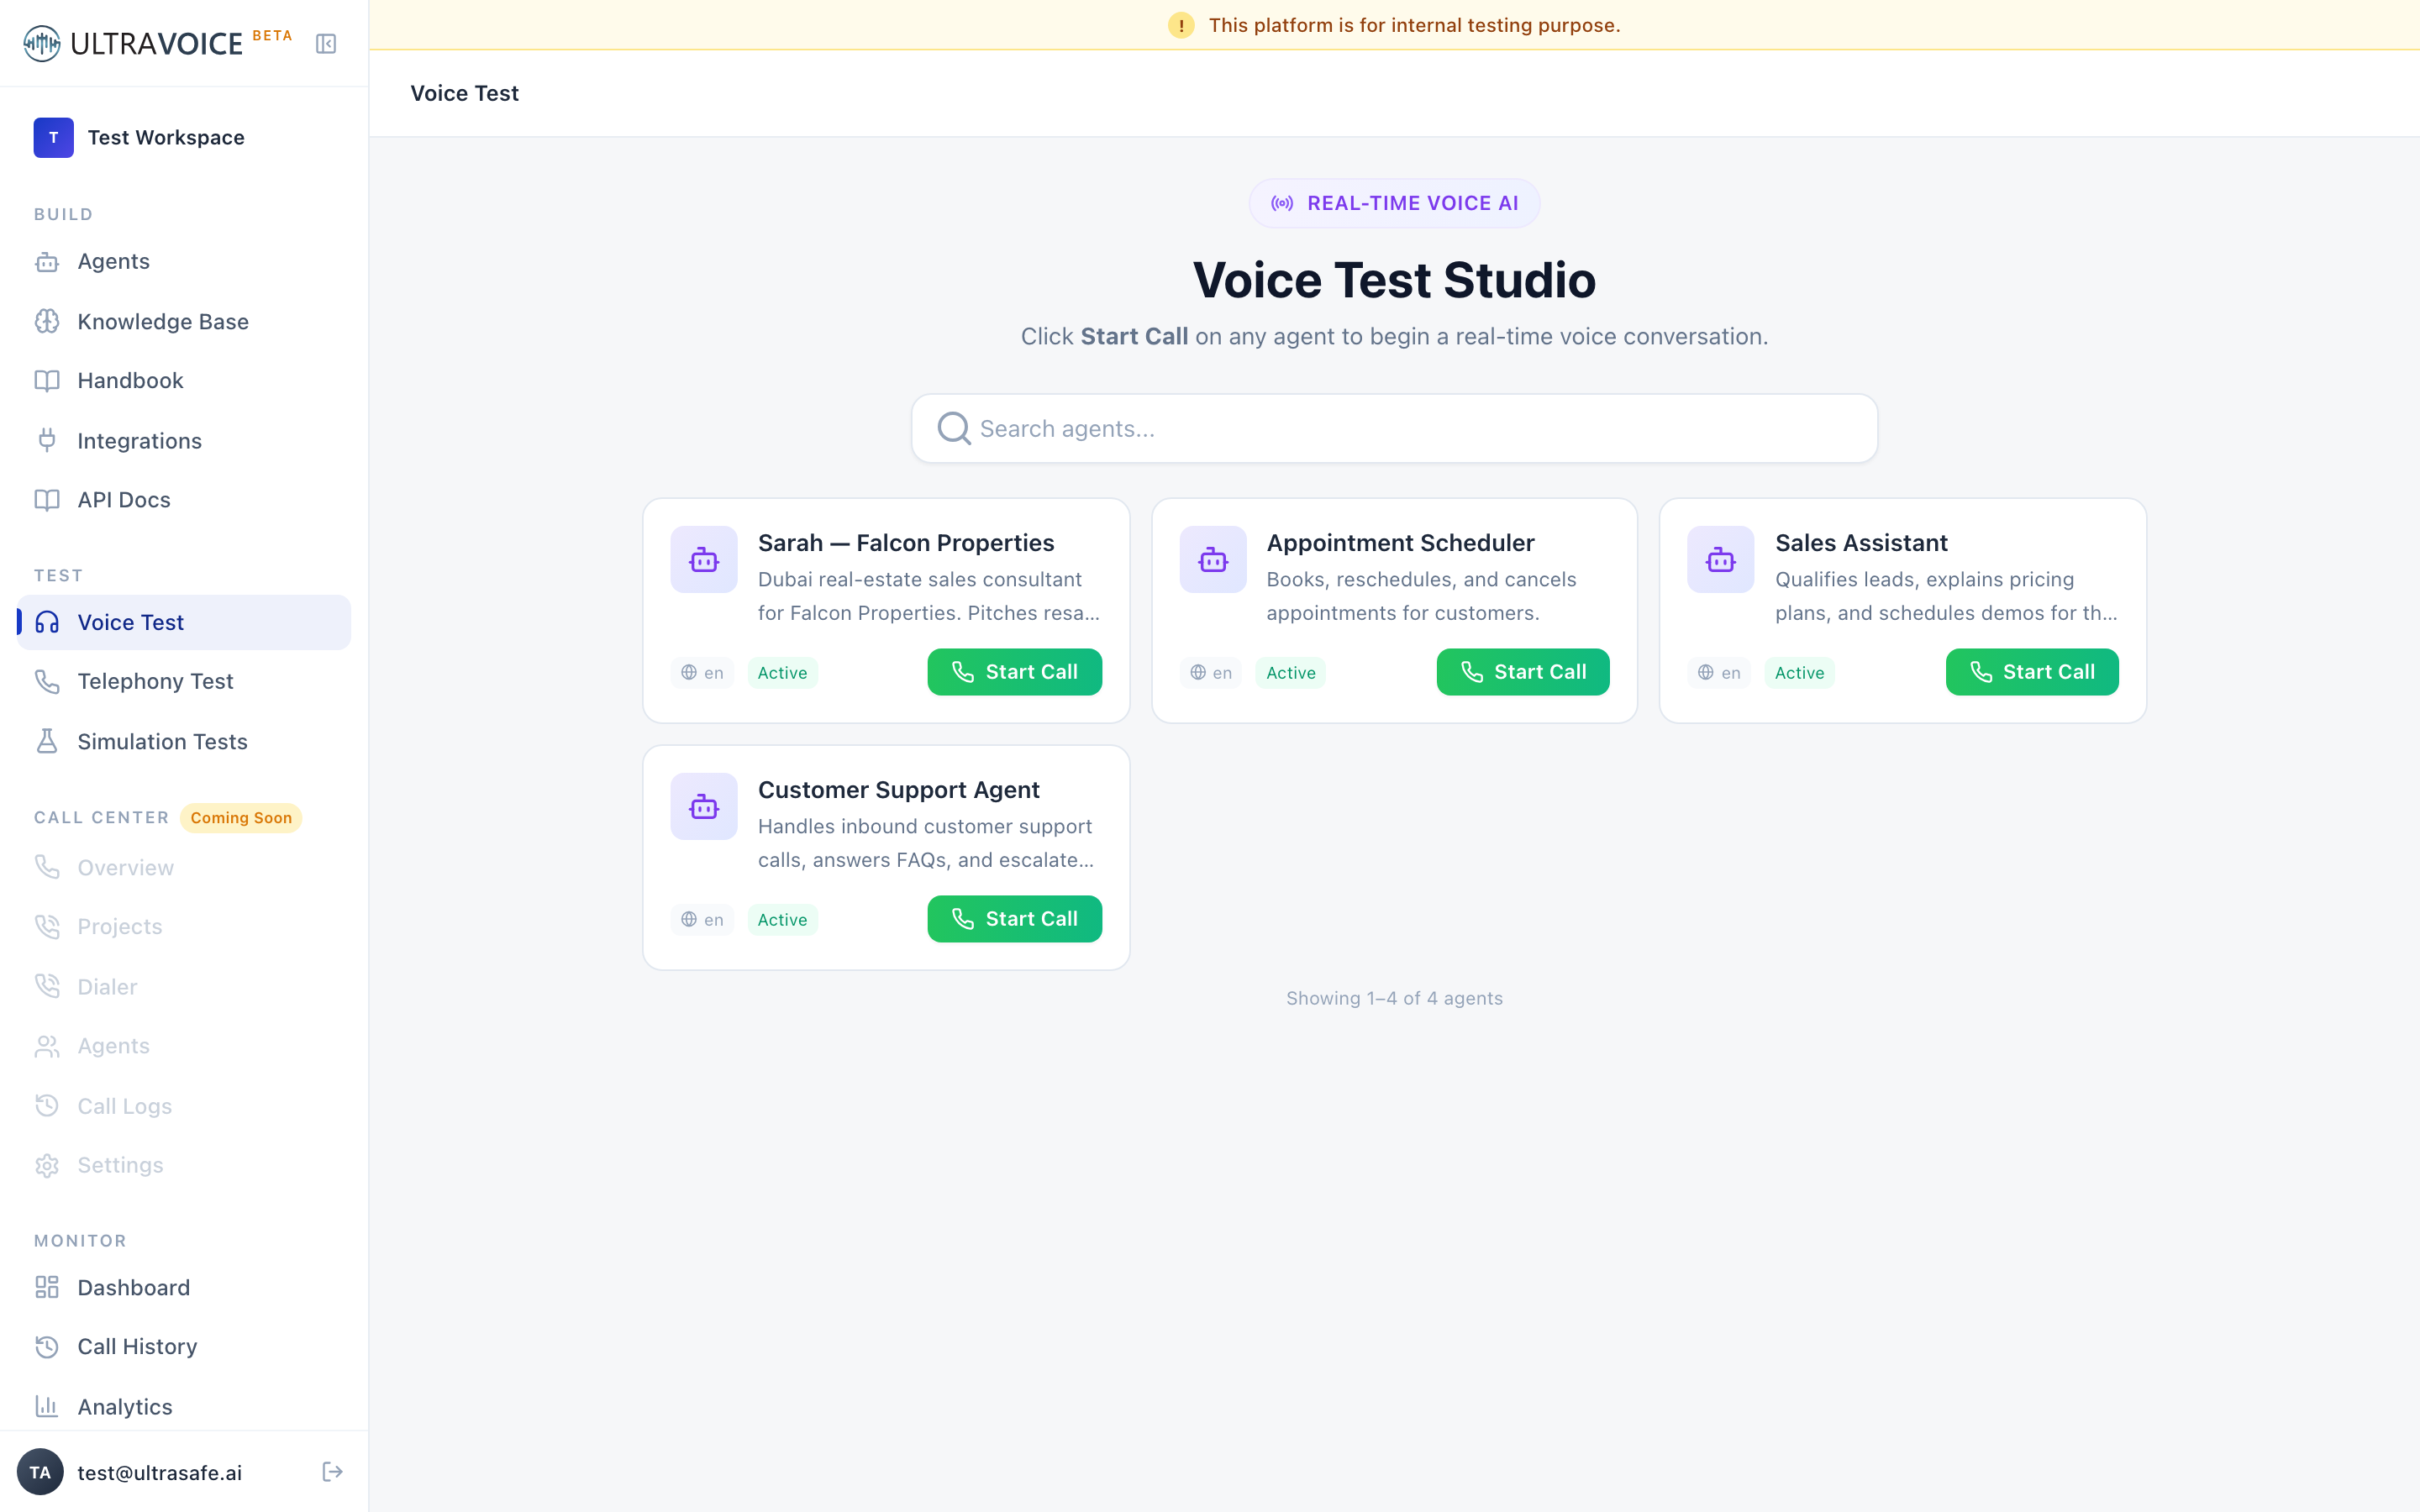Log out using the exit icon
Viewport: 2420px width, 1512px height.
coord(333,1471)
